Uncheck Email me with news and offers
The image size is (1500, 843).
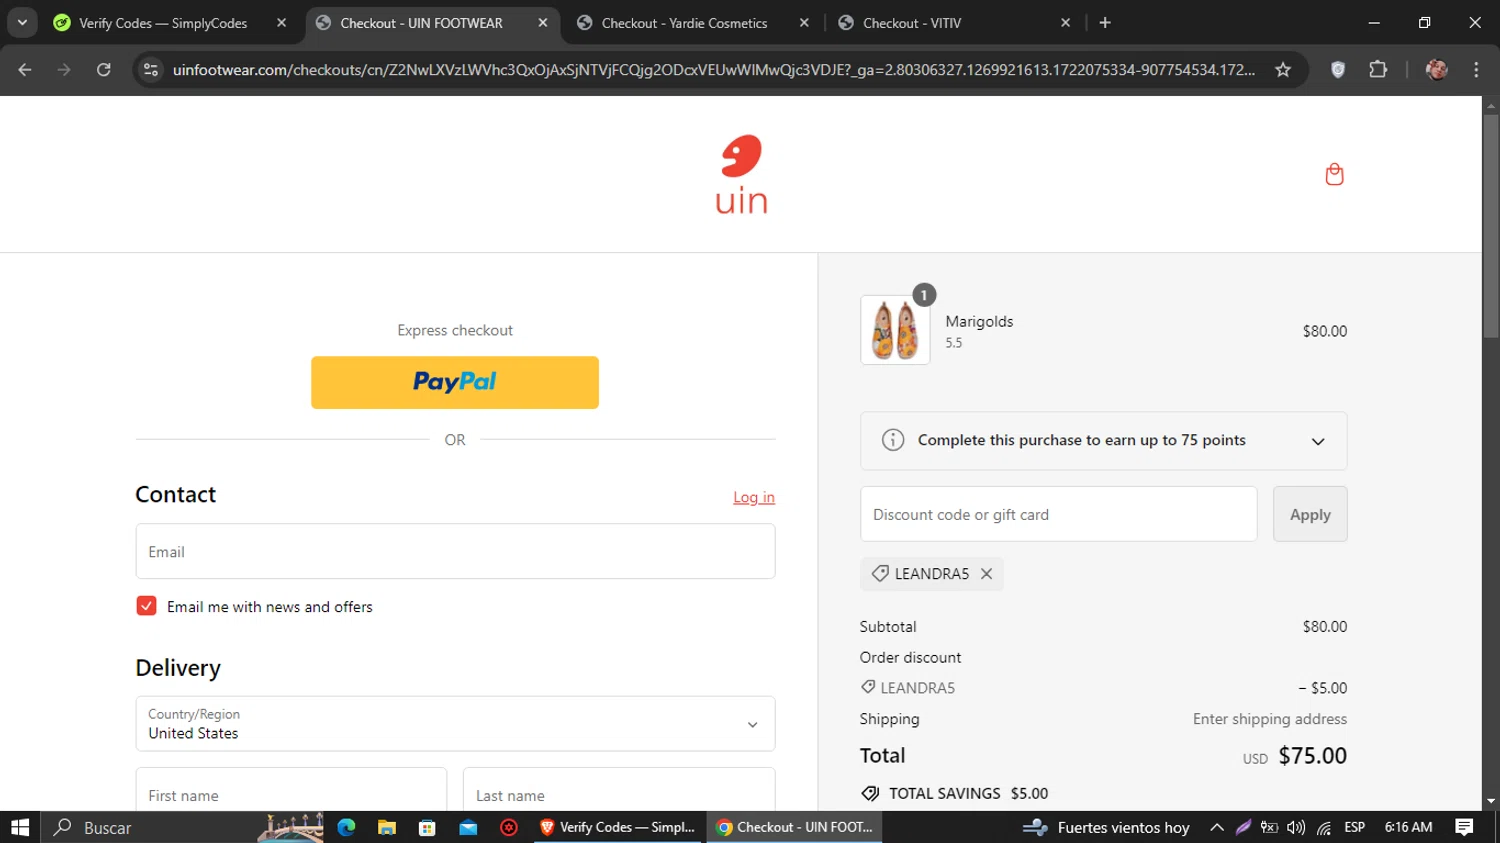coord(146,606)
